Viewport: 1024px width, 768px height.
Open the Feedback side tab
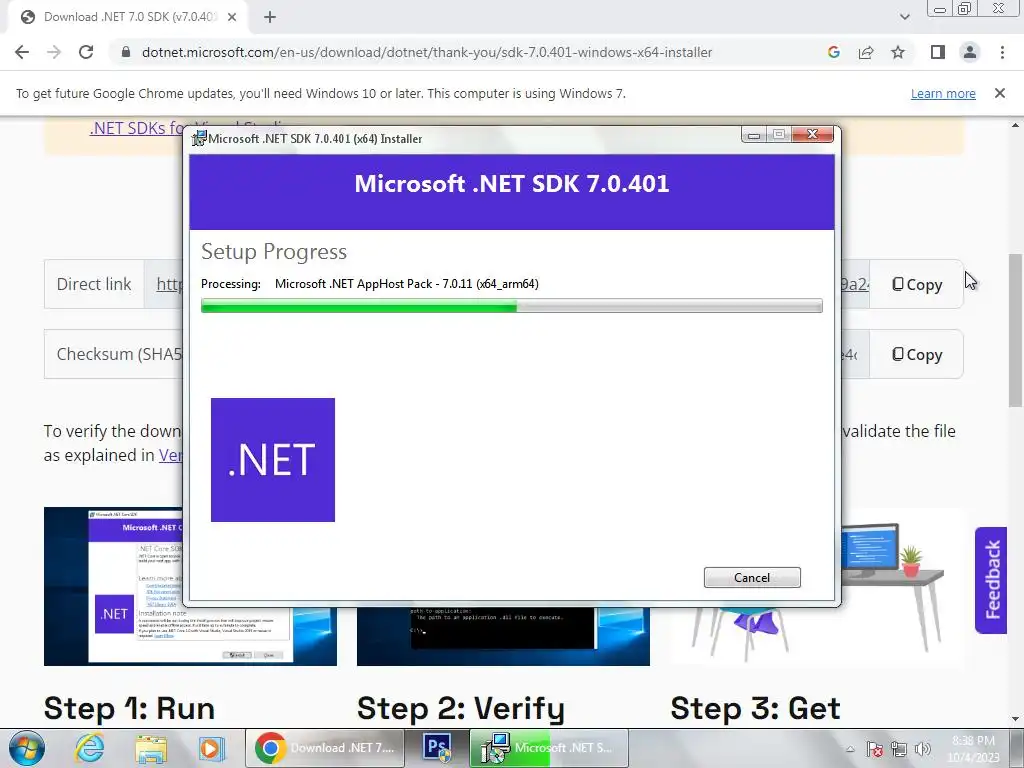point(991,580)
